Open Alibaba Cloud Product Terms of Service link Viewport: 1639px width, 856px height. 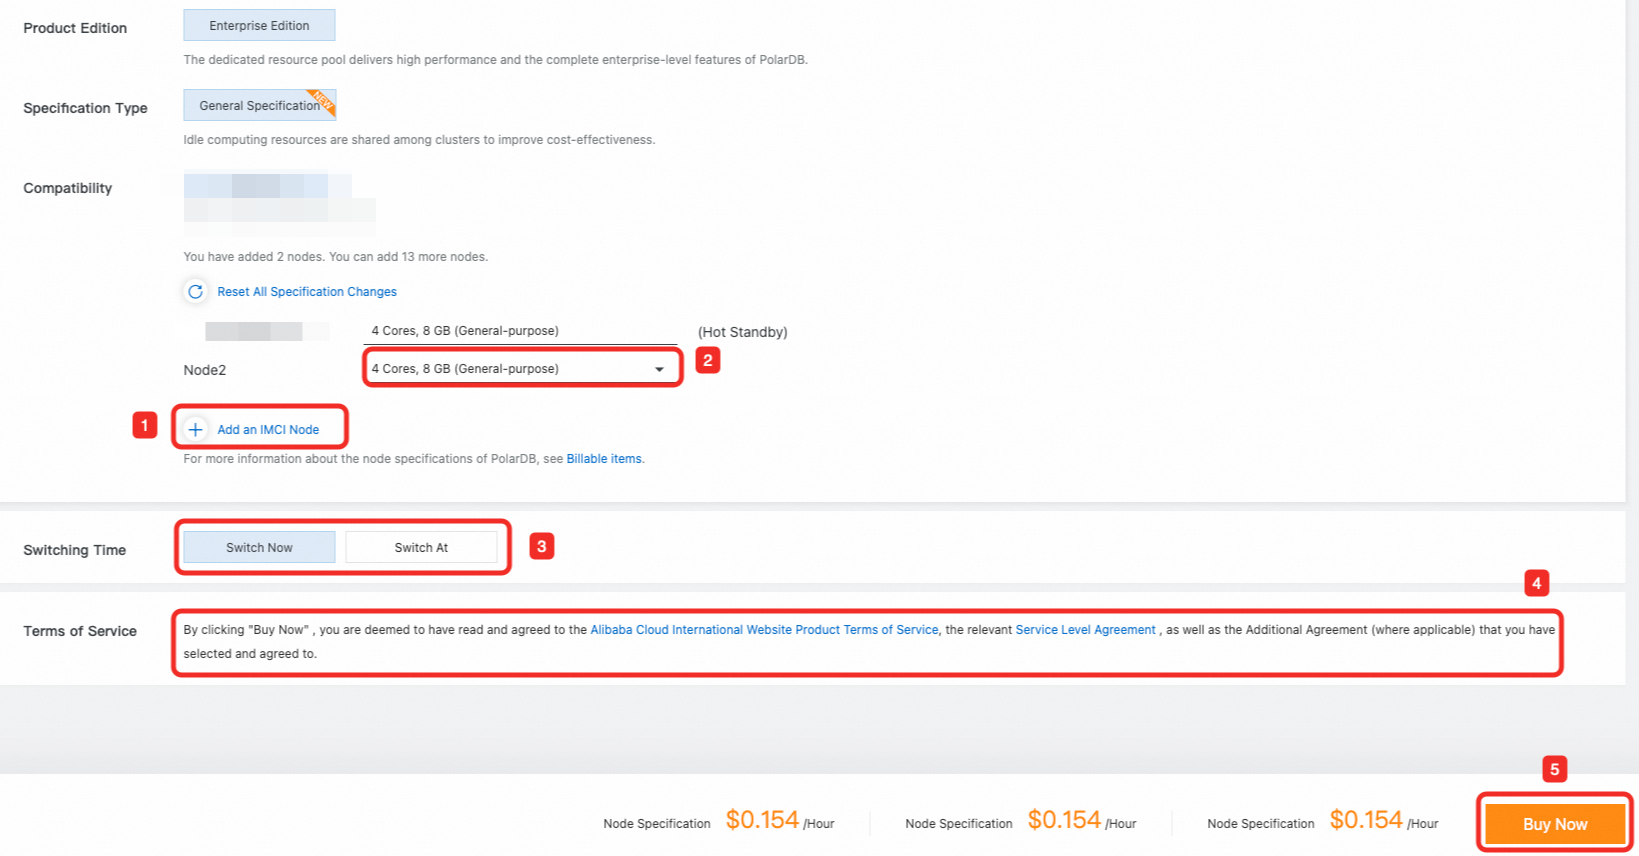[x=764, y=630]
